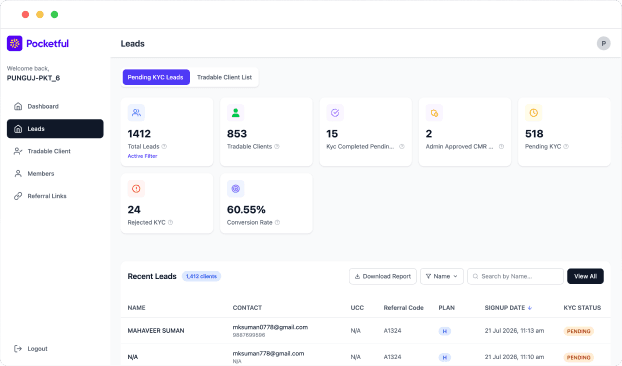622x366 pixels.
Task: Click the 1412 Total Leads value
Action: coord(139,134)
